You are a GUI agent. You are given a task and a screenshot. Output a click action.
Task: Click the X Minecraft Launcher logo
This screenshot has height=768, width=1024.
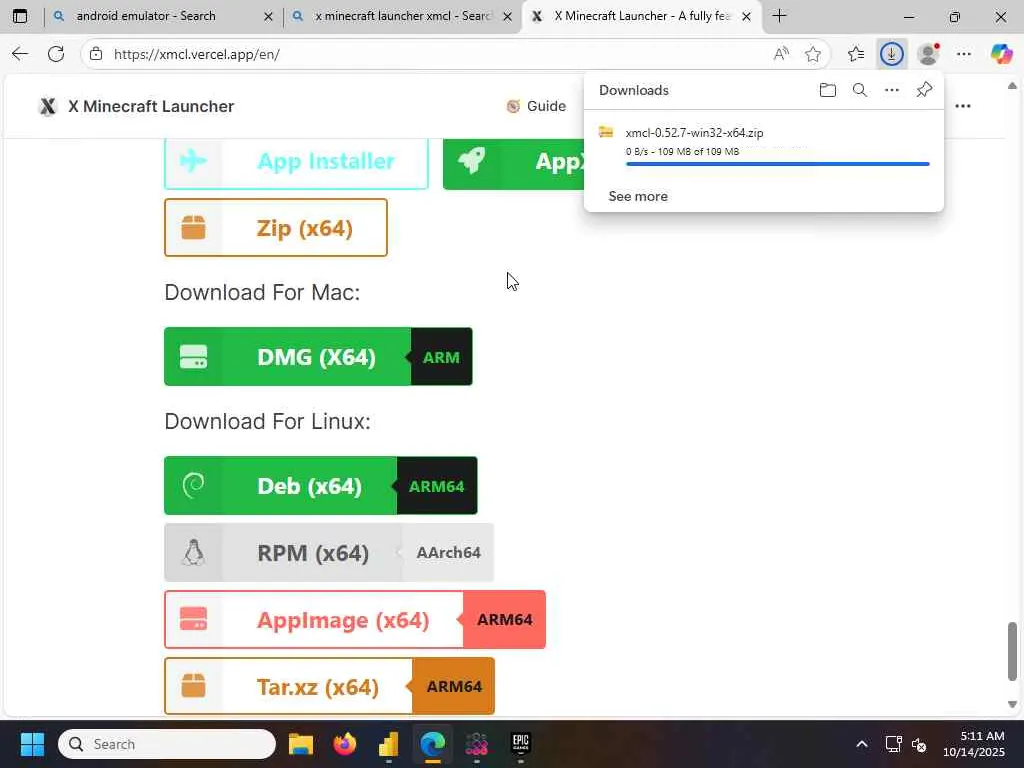pos(48,106)
